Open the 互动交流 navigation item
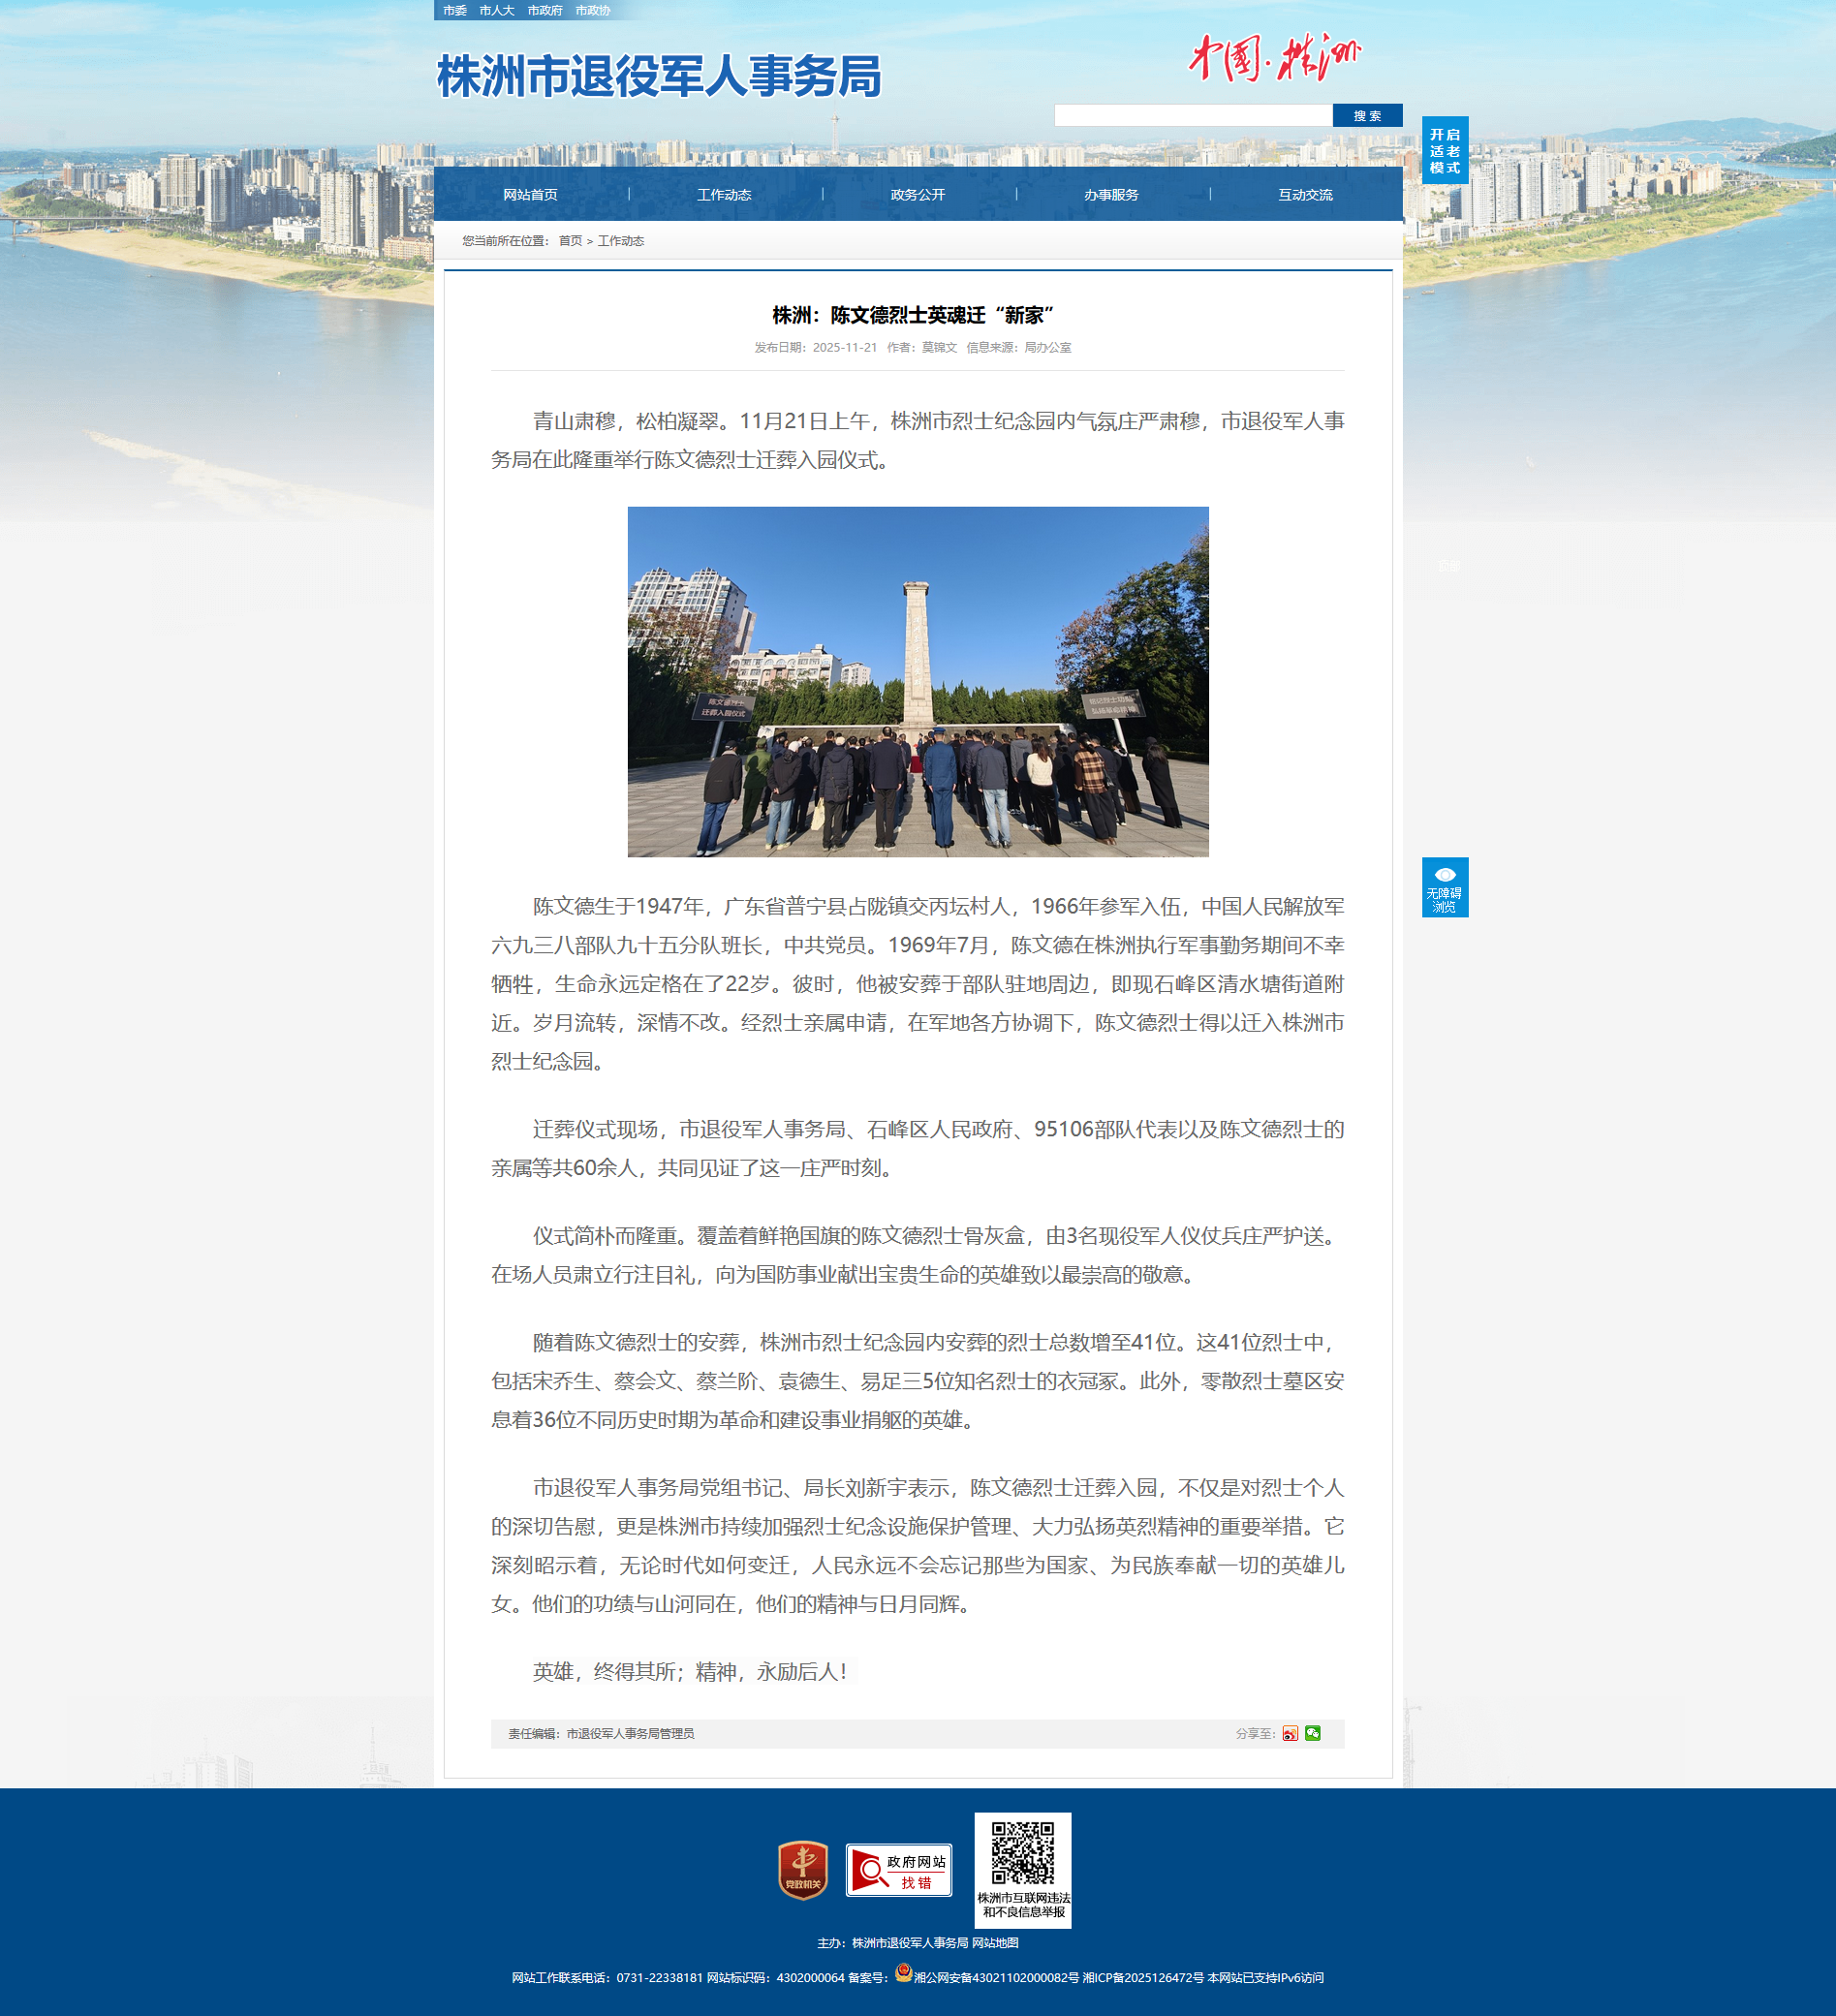Viewport: 1836px width, 2016px height. [x=1305, y=195]
